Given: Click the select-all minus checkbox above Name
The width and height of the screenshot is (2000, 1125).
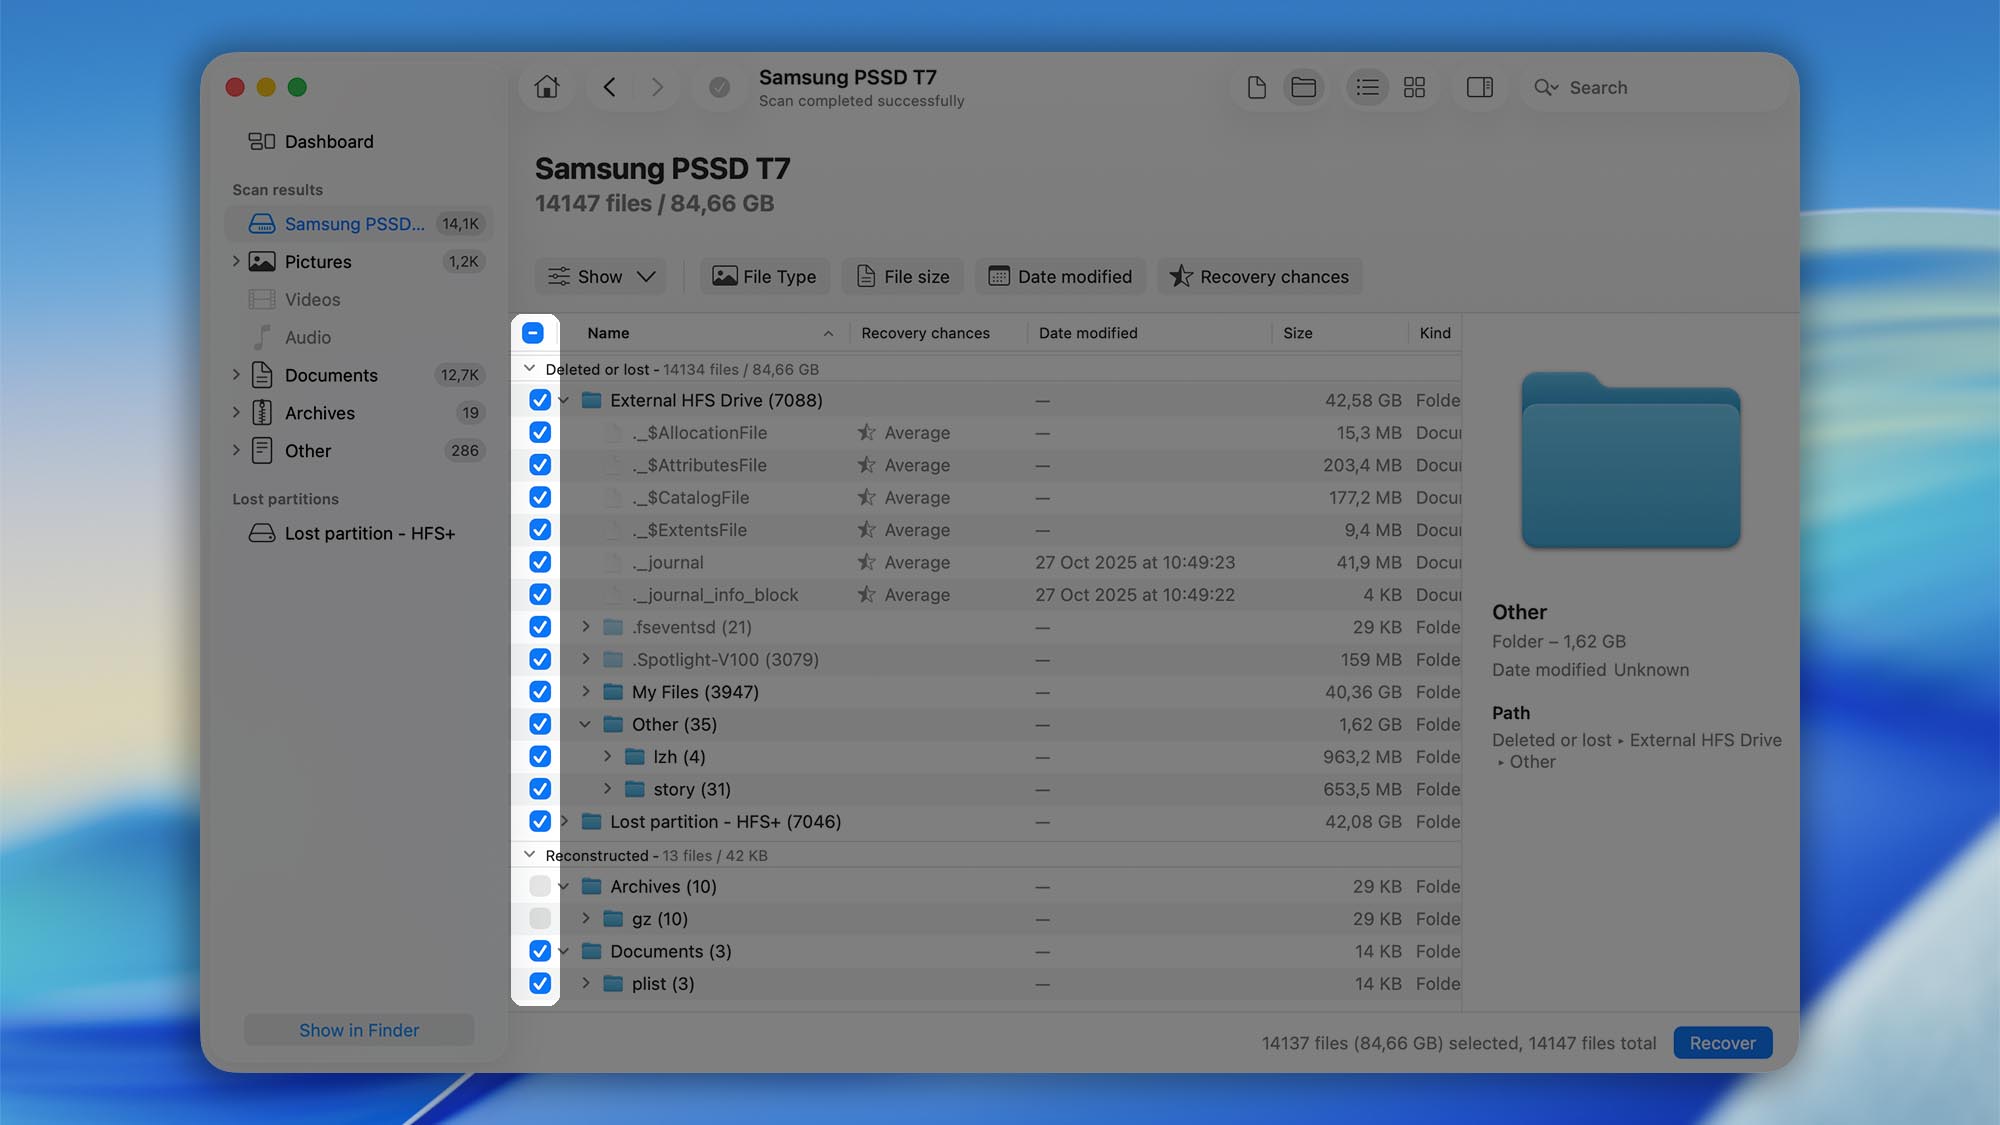Looking at the screenshot, I should point(534,332).
